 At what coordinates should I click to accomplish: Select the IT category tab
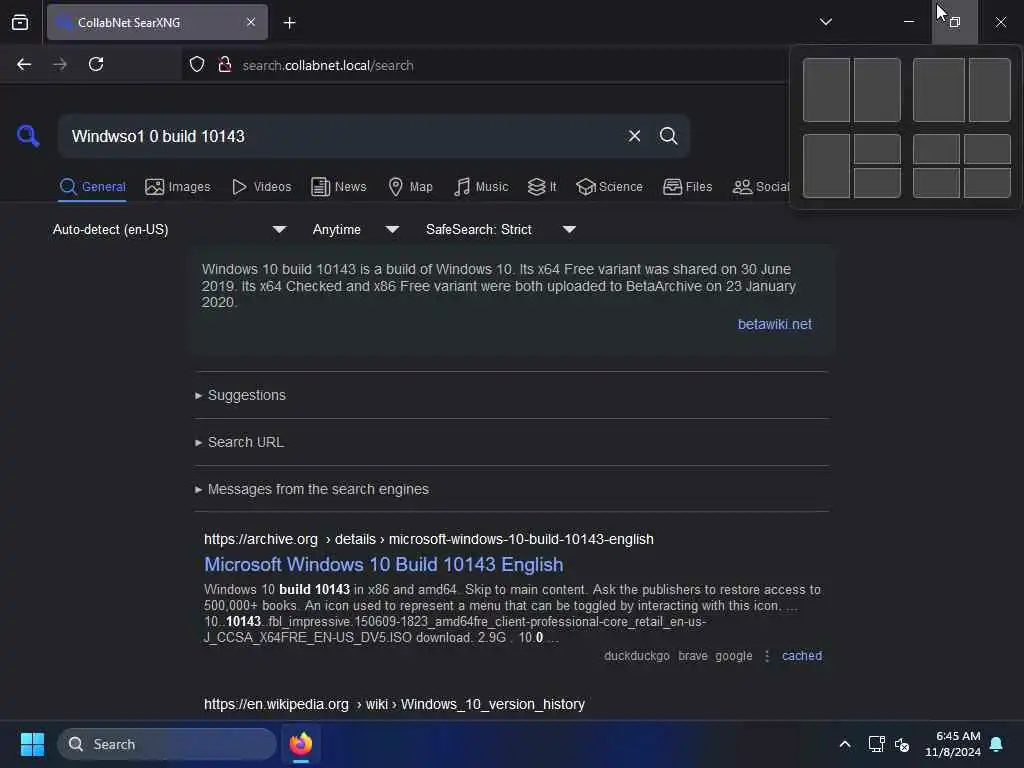click(542, 187)
